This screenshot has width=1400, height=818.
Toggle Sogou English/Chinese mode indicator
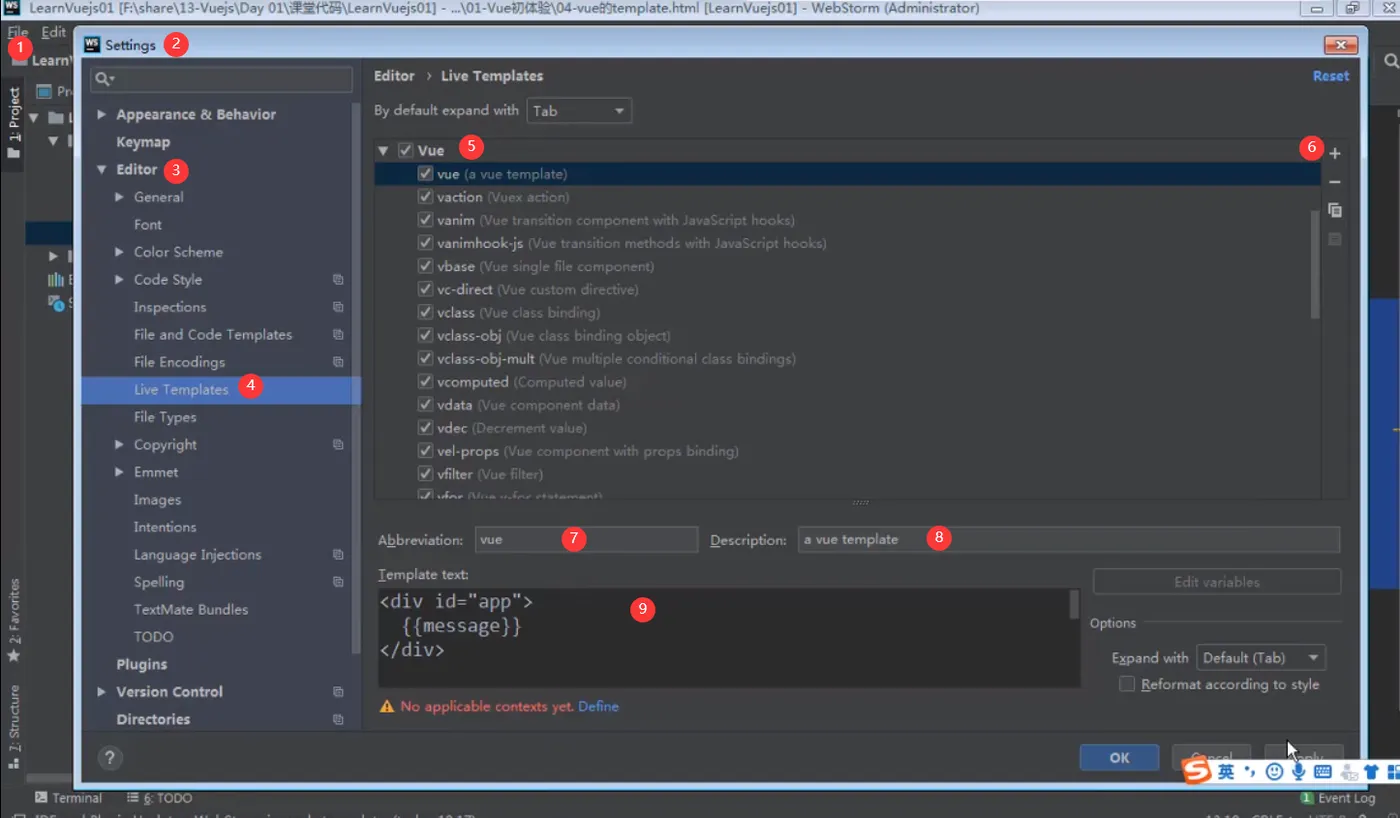(1226, 771)
